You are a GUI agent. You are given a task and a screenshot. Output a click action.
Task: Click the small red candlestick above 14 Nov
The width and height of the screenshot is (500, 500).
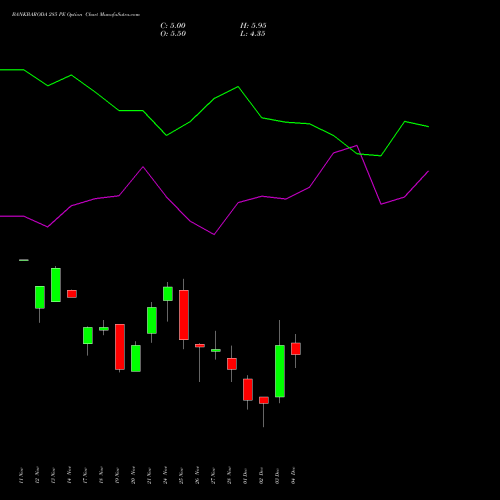tap(72, 294)
